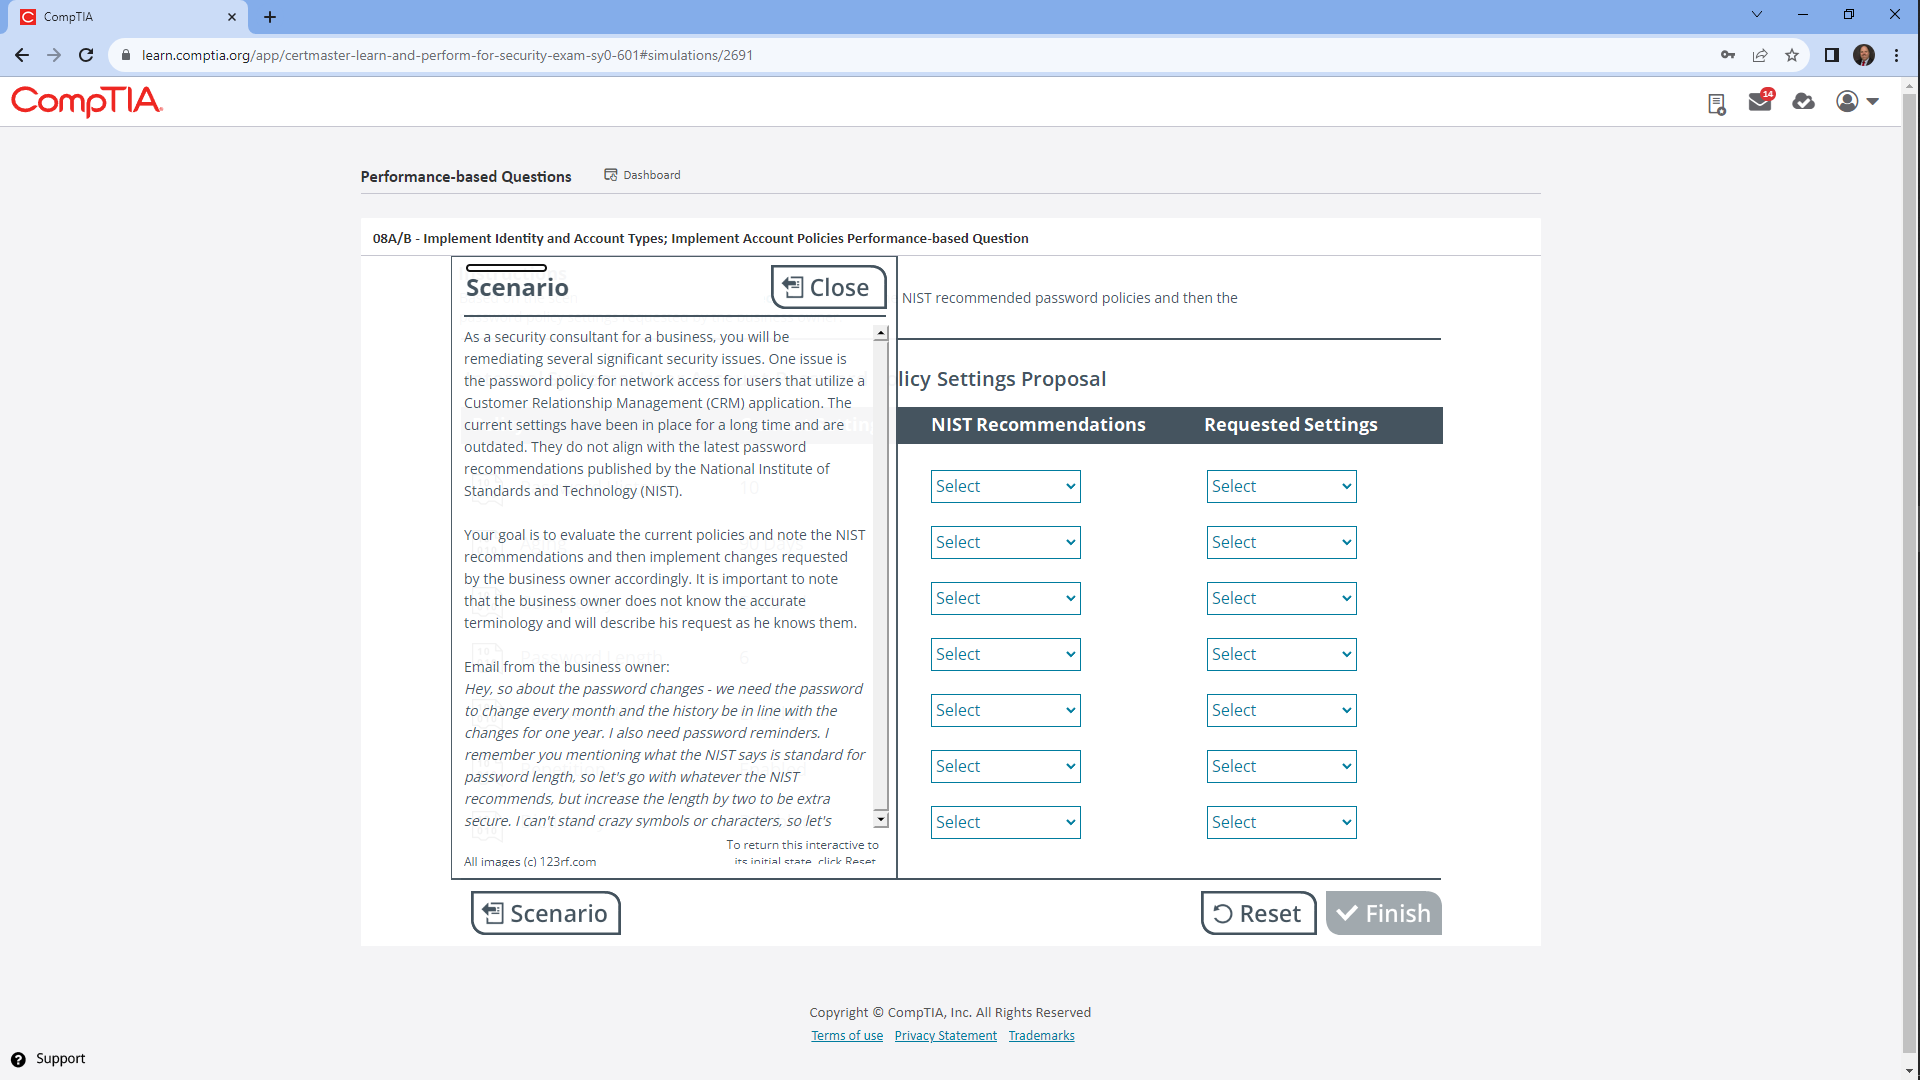
Task: Reload the page in browser
Action: [x=86, y=55]
